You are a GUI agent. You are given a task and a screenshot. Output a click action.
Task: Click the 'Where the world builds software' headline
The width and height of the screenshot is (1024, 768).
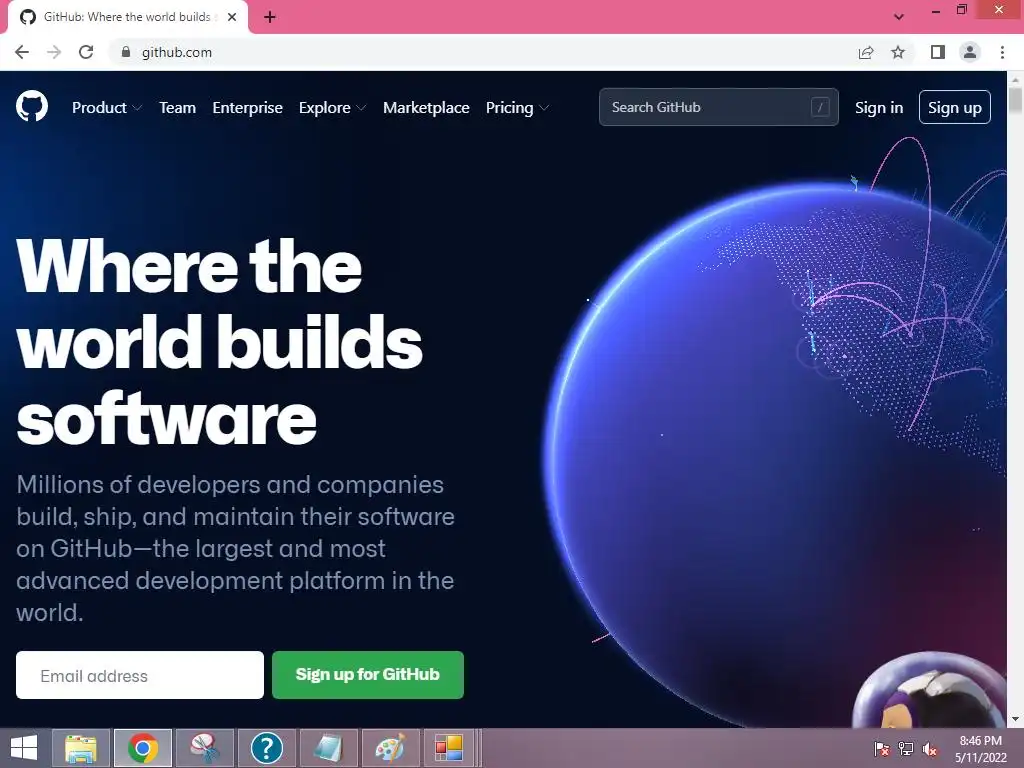point(219,342)
